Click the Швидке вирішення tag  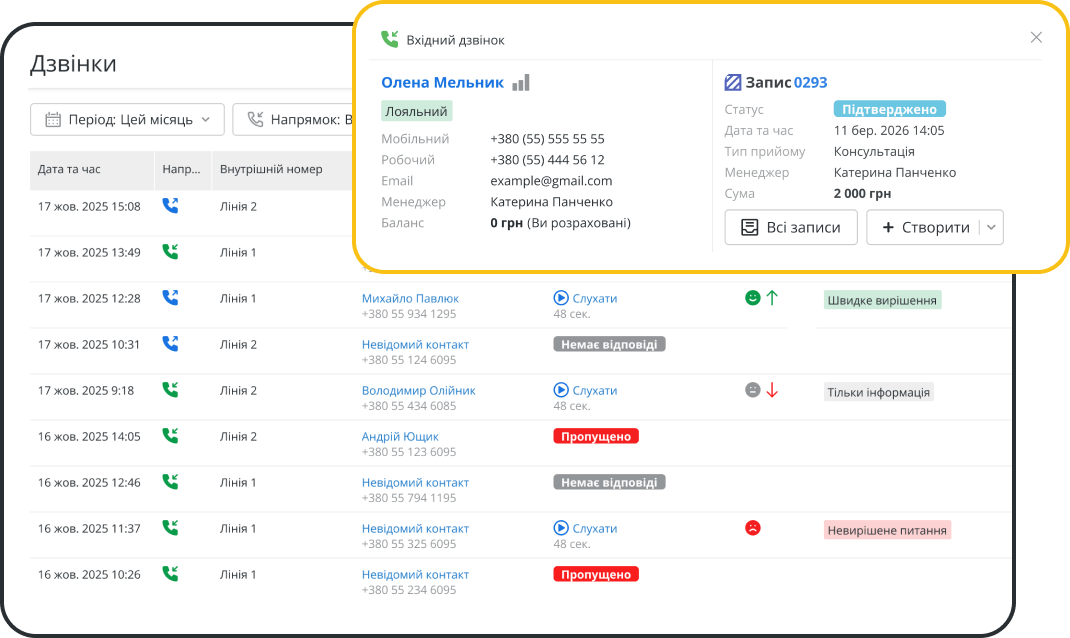882,300
